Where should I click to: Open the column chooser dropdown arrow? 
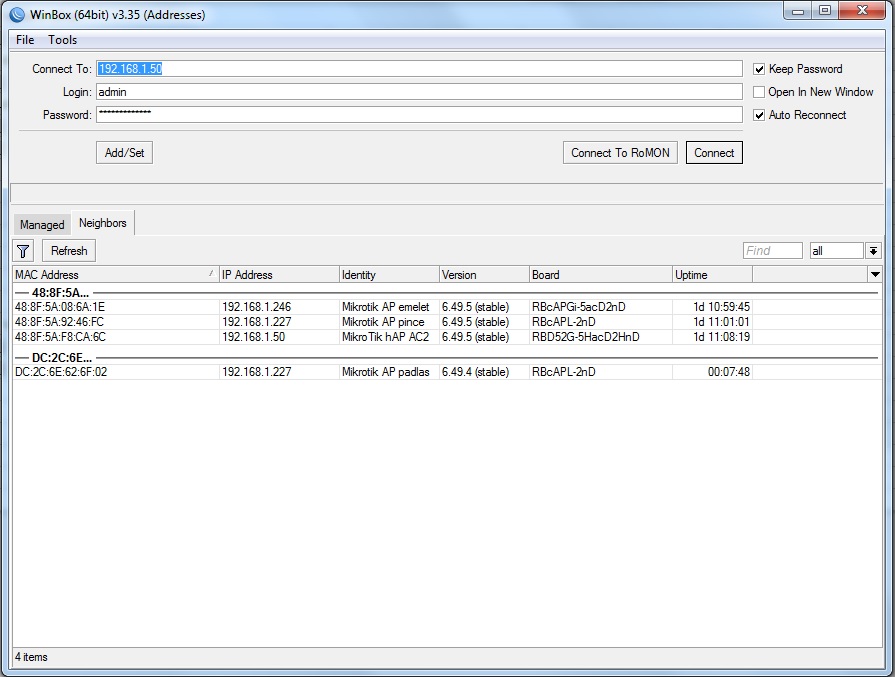874,275
